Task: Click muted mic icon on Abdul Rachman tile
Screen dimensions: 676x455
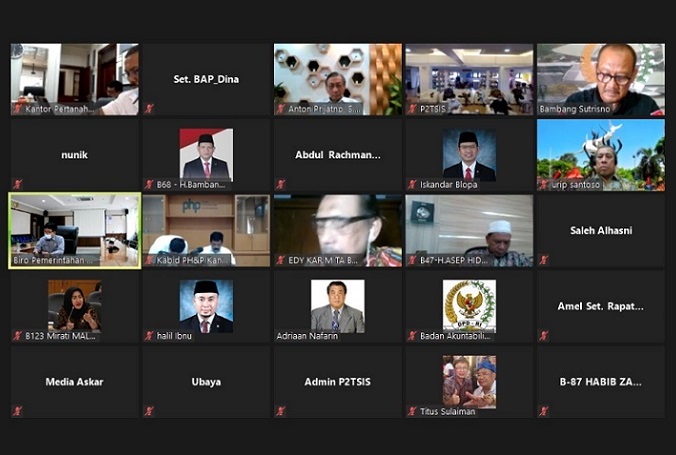Action: (x=281, y=185)
